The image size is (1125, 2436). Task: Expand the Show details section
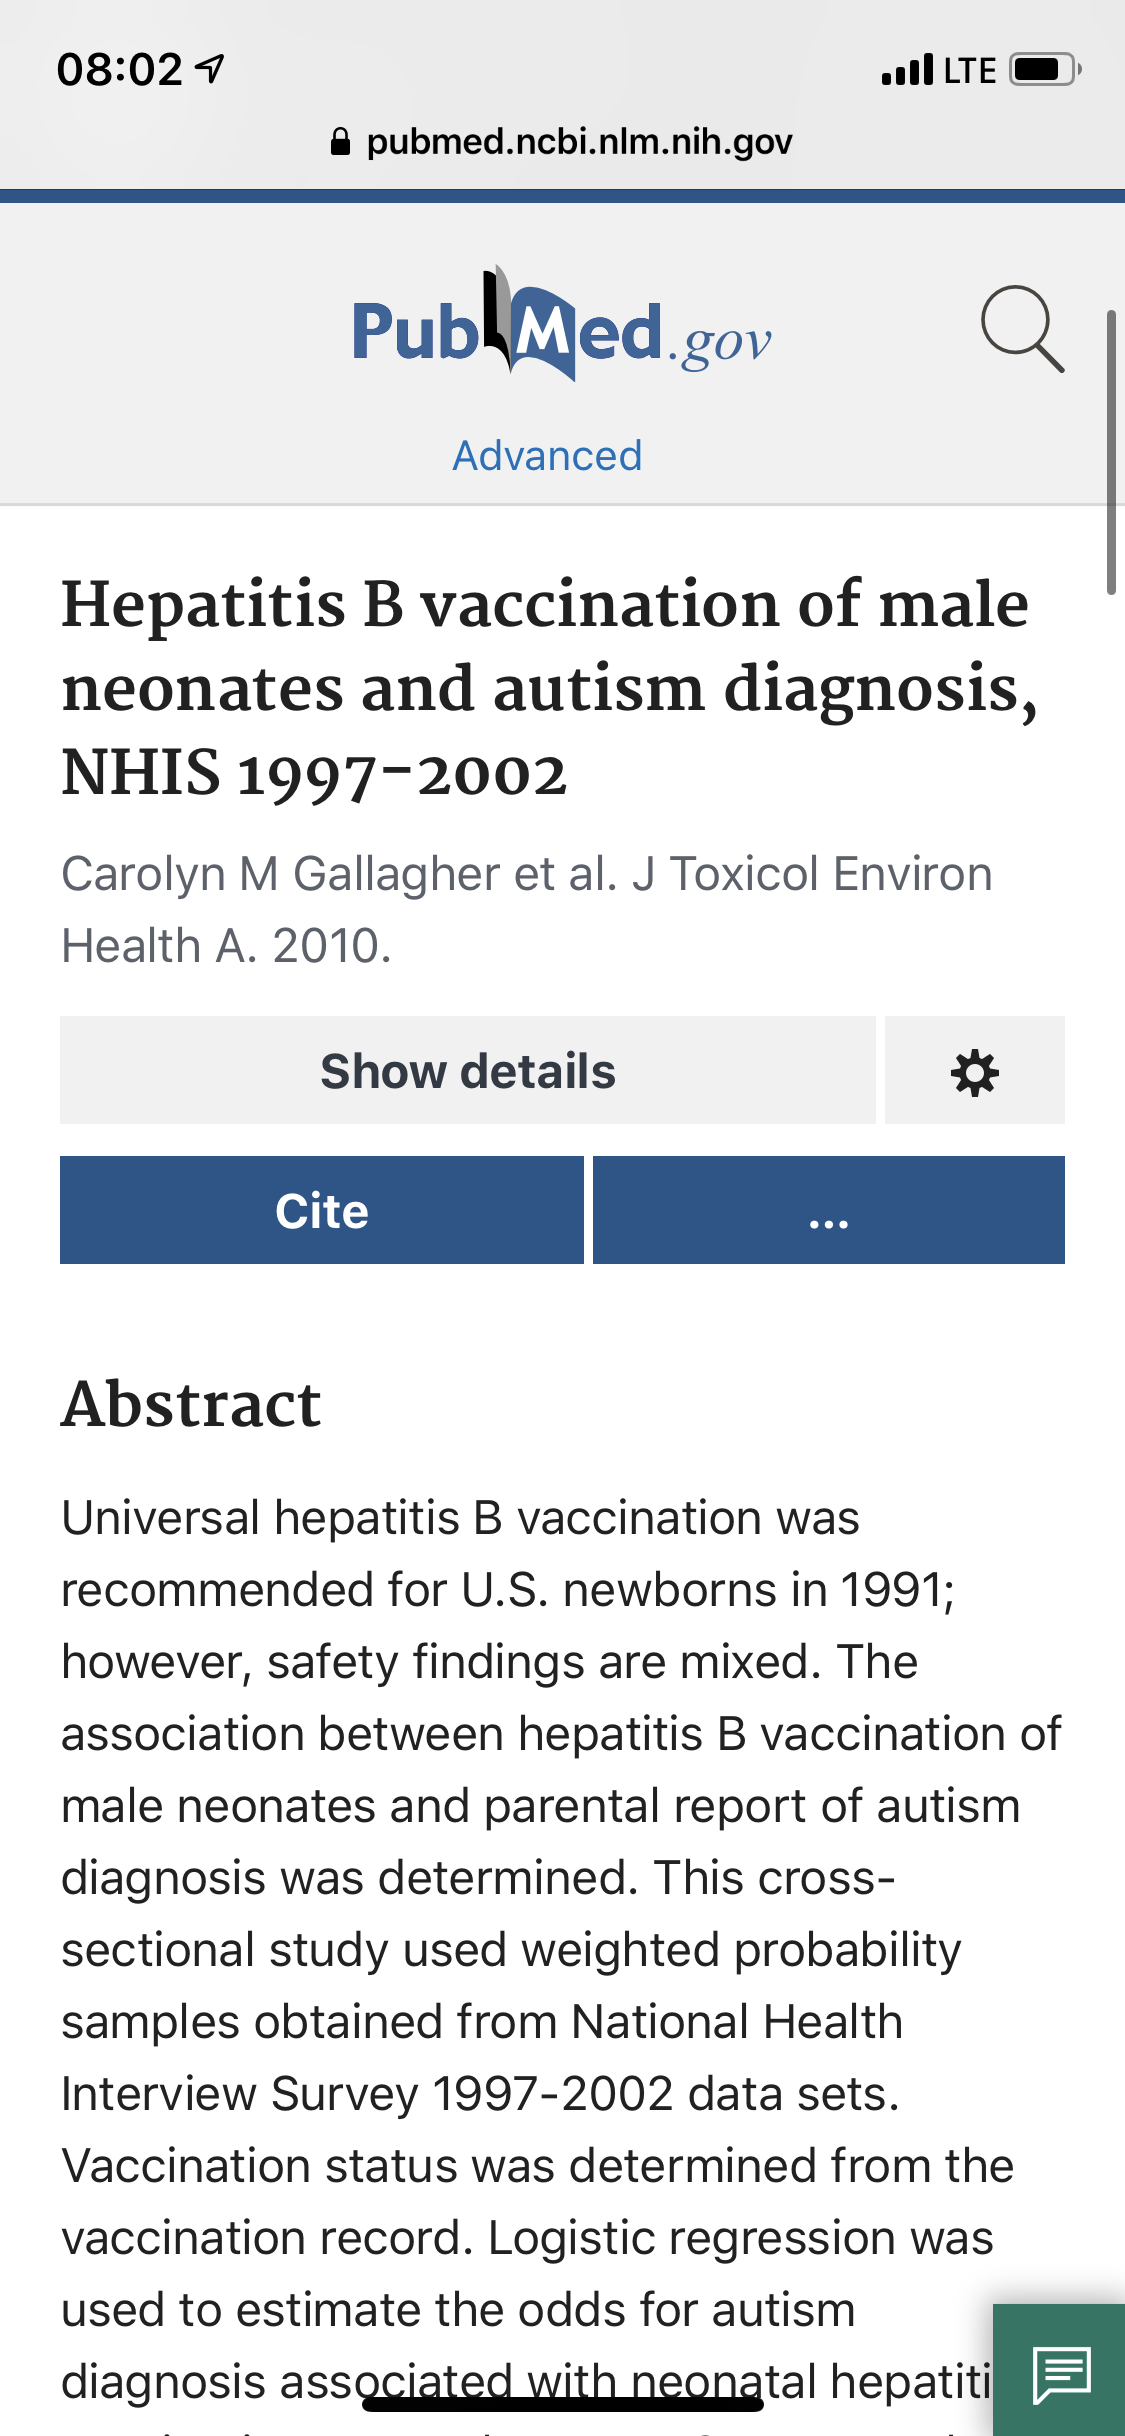tap(467, 1071)
